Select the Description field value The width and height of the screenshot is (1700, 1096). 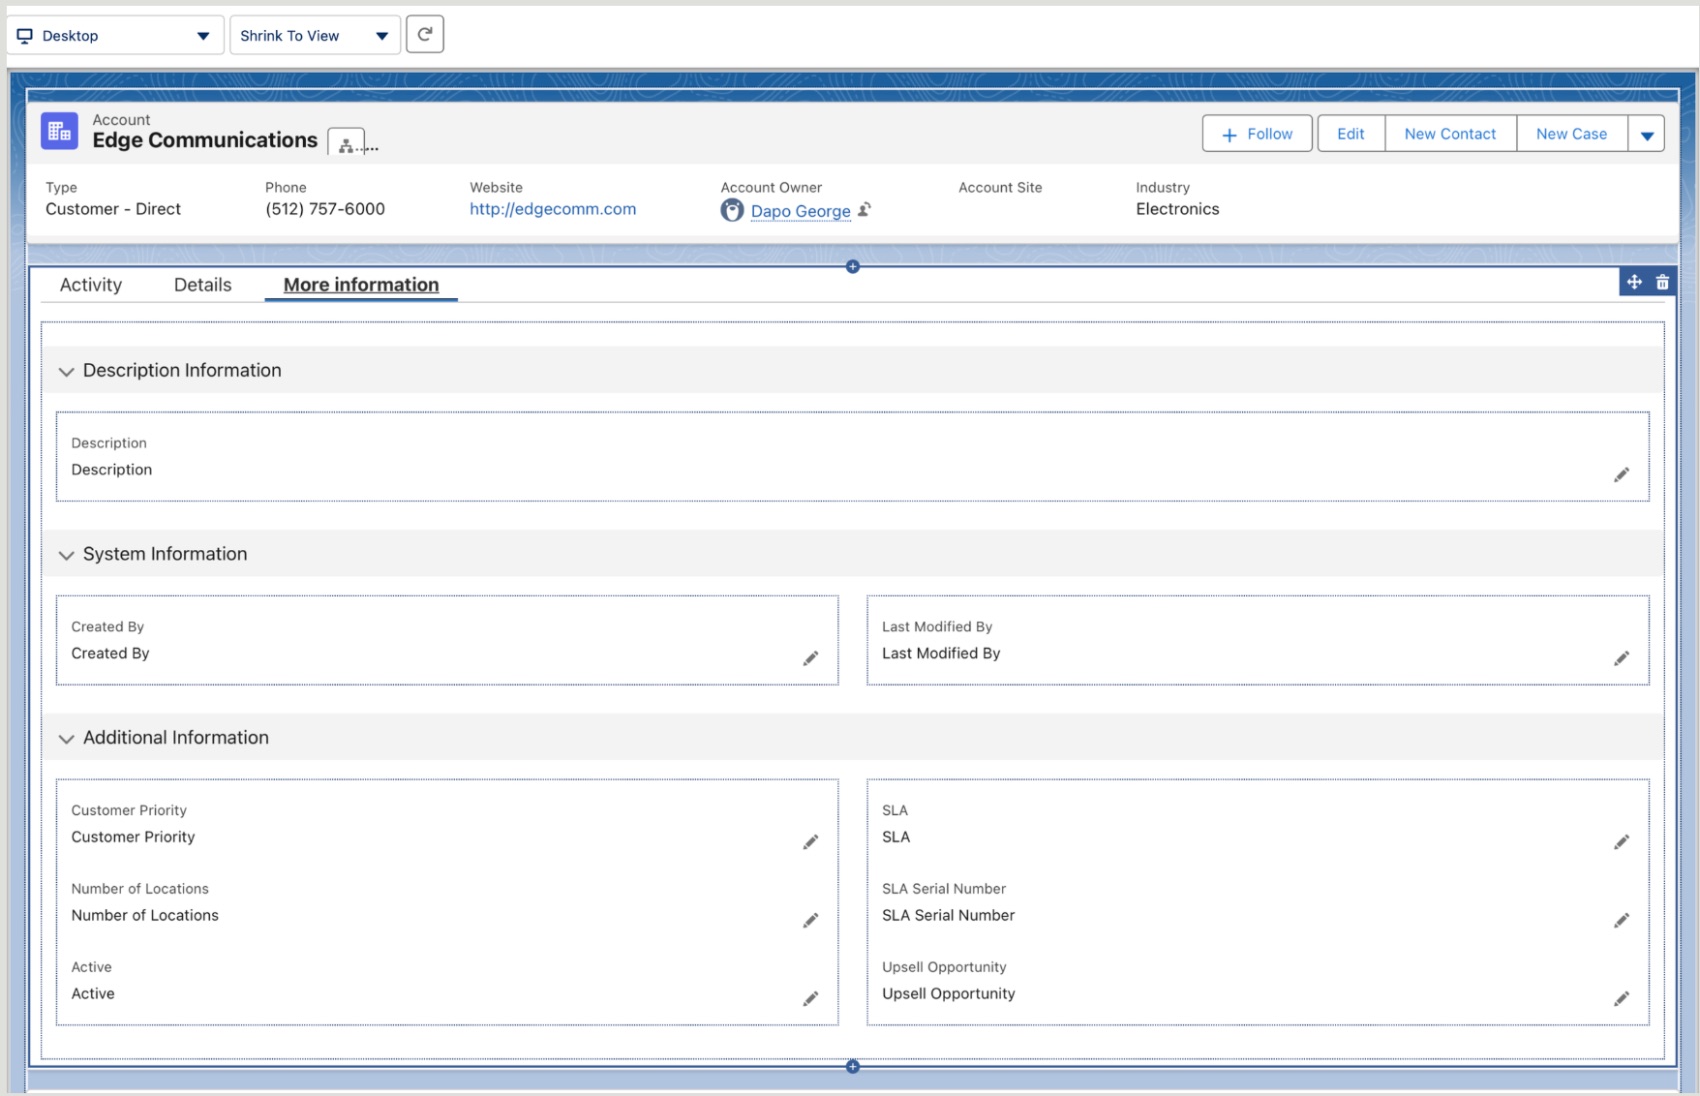(x=112, y=470)
